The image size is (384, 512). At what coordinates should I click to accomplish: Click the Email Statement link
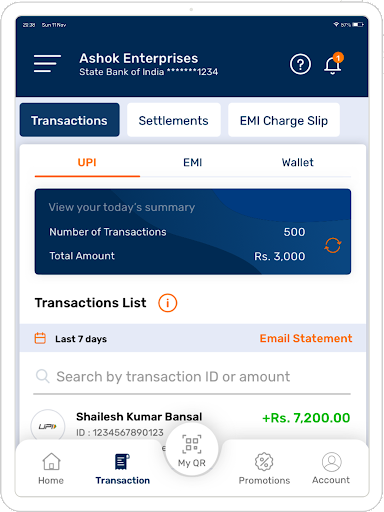pyautogui.click(x=306, y=338)
